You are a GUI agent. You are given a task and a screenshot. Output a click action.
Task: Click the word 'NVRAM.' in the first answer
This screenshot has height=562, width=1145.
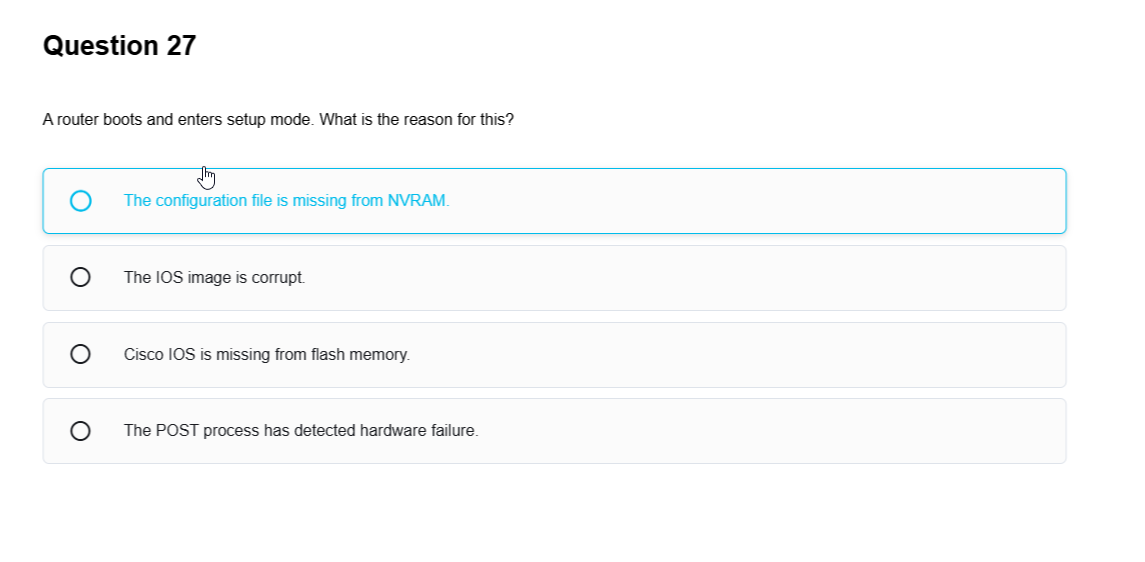[x=418, y=201]
